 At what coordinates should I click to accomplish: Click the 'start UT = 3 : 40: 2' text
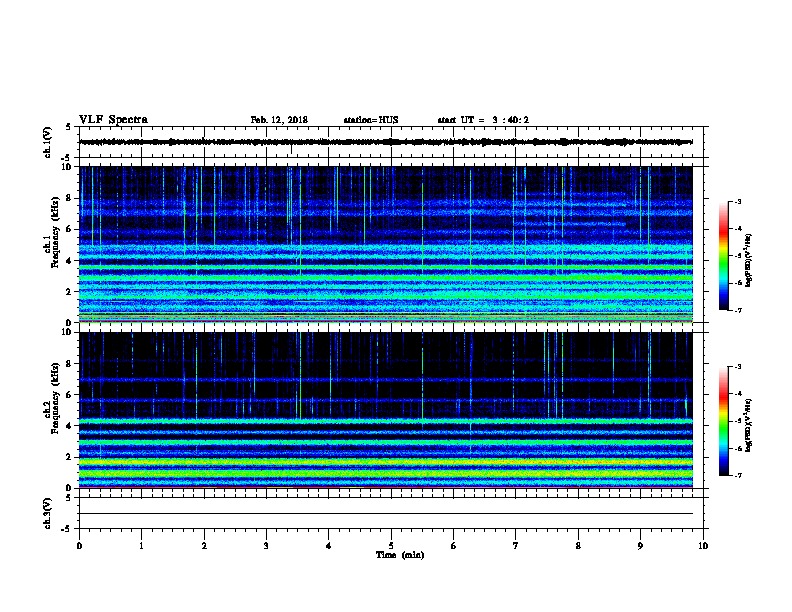(x=483, y=120)
